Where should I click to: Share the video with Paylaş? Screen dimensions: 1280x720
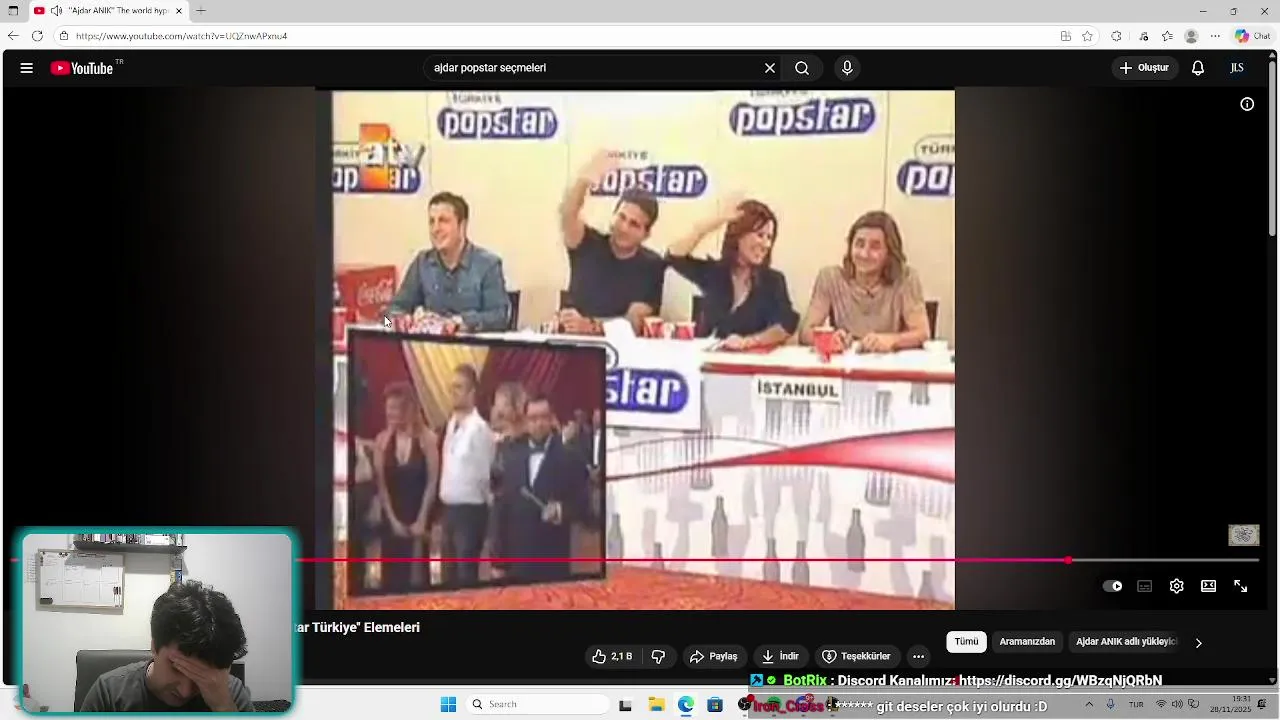(x=713, y=656)
